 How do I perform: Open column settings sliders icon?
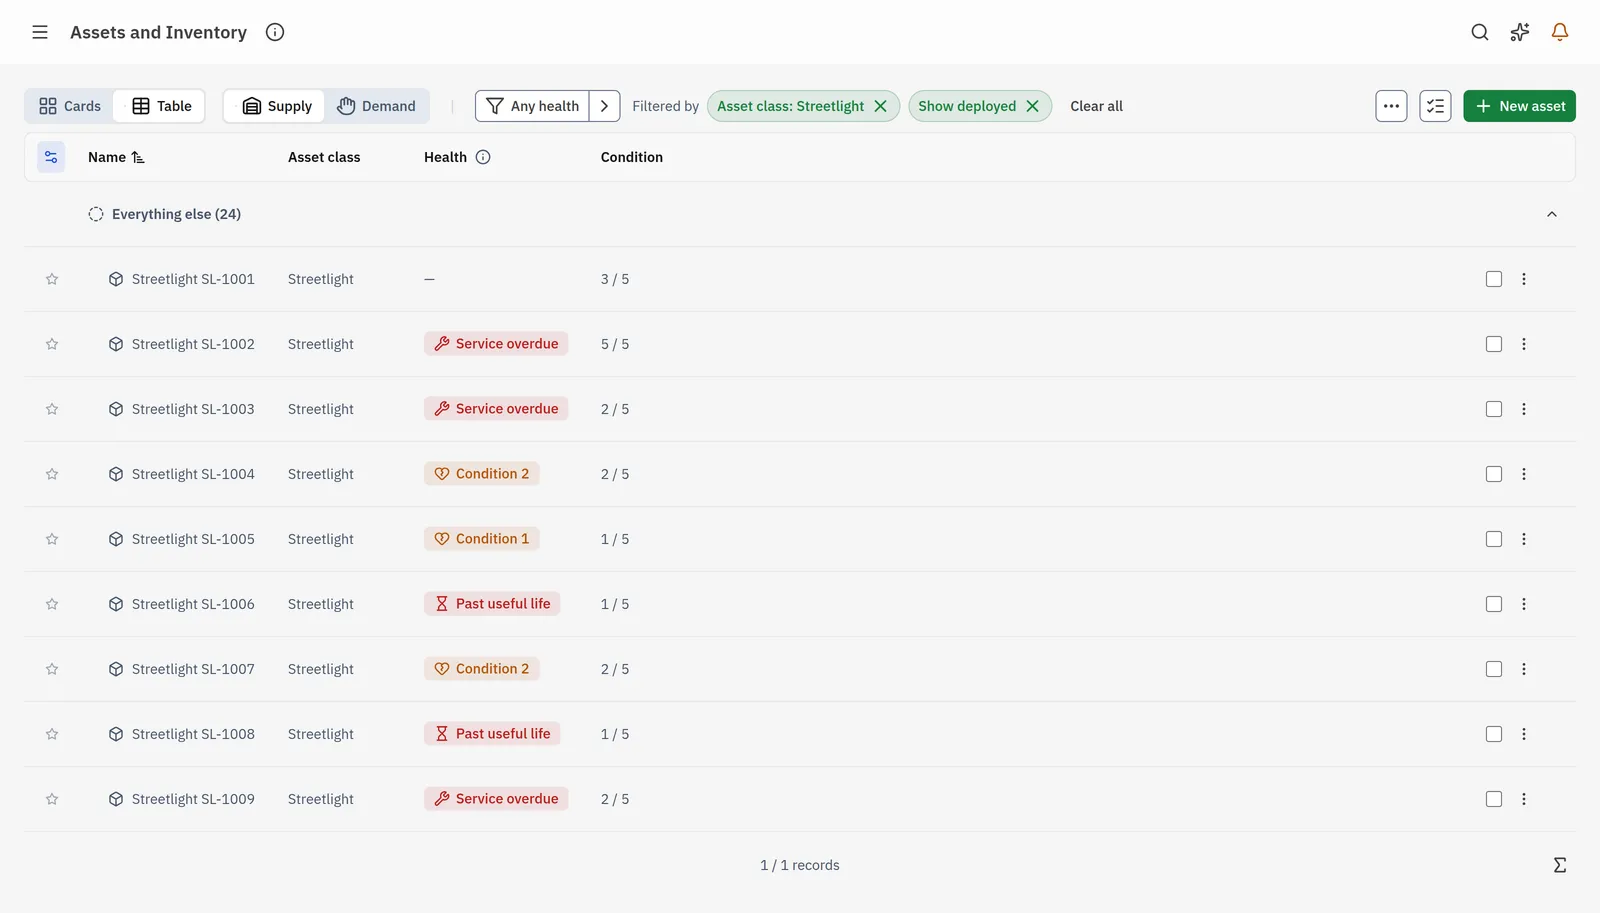51,157
